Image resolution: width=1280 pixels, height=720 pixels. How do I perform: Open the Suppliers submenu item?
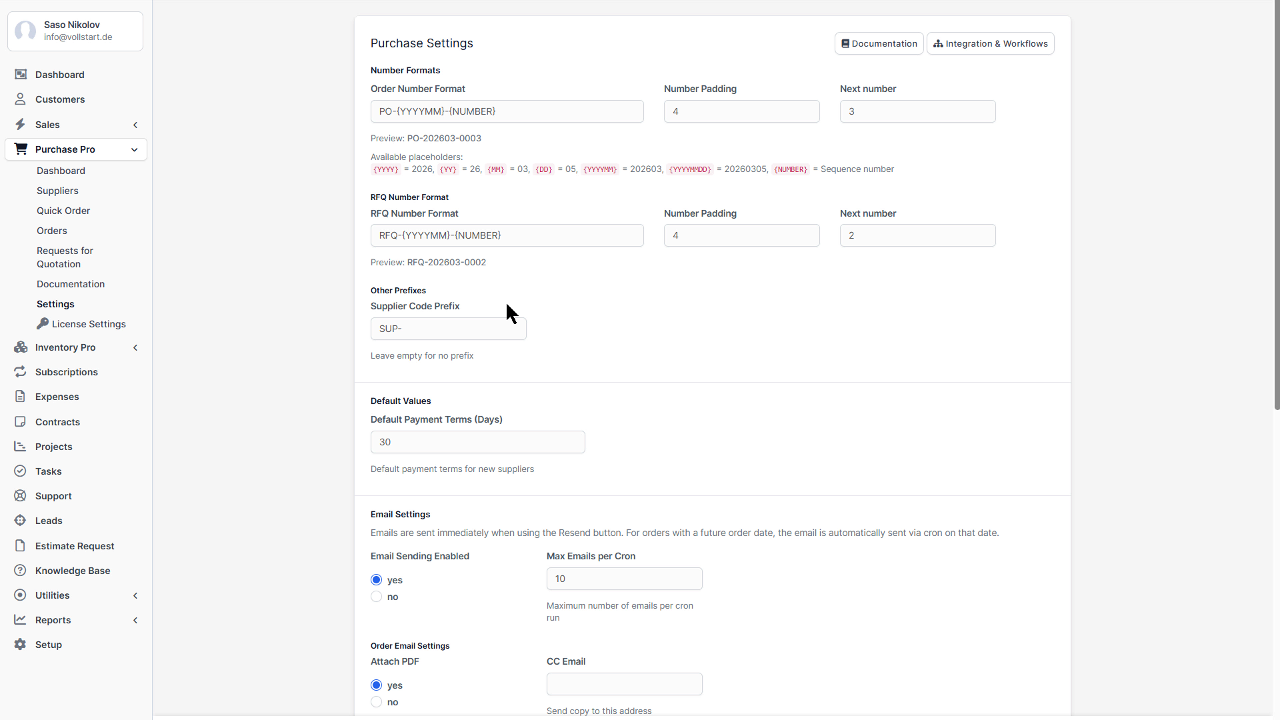click(57, 191)
